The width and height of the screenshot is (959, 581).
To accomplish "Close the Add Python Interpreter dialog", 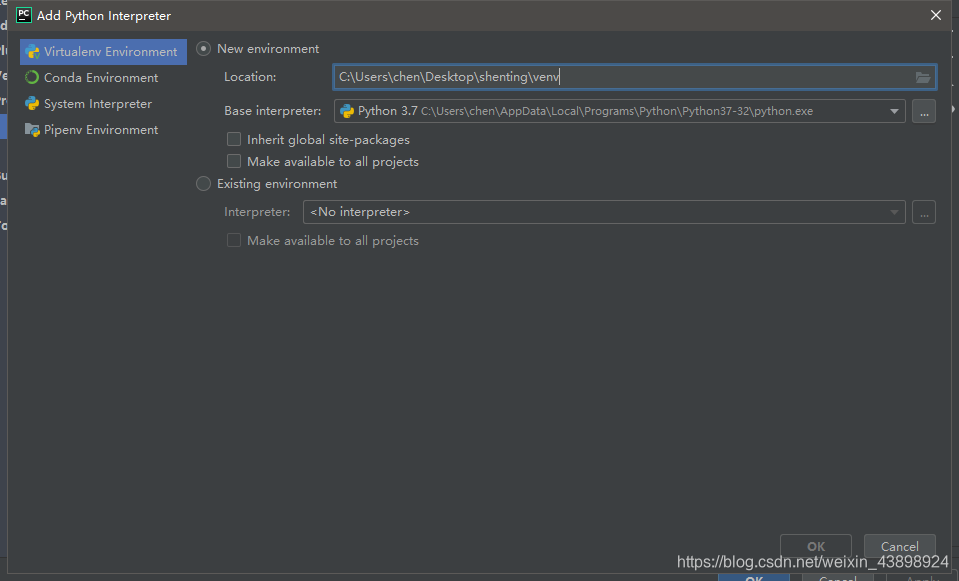I will tap(936, 15).
